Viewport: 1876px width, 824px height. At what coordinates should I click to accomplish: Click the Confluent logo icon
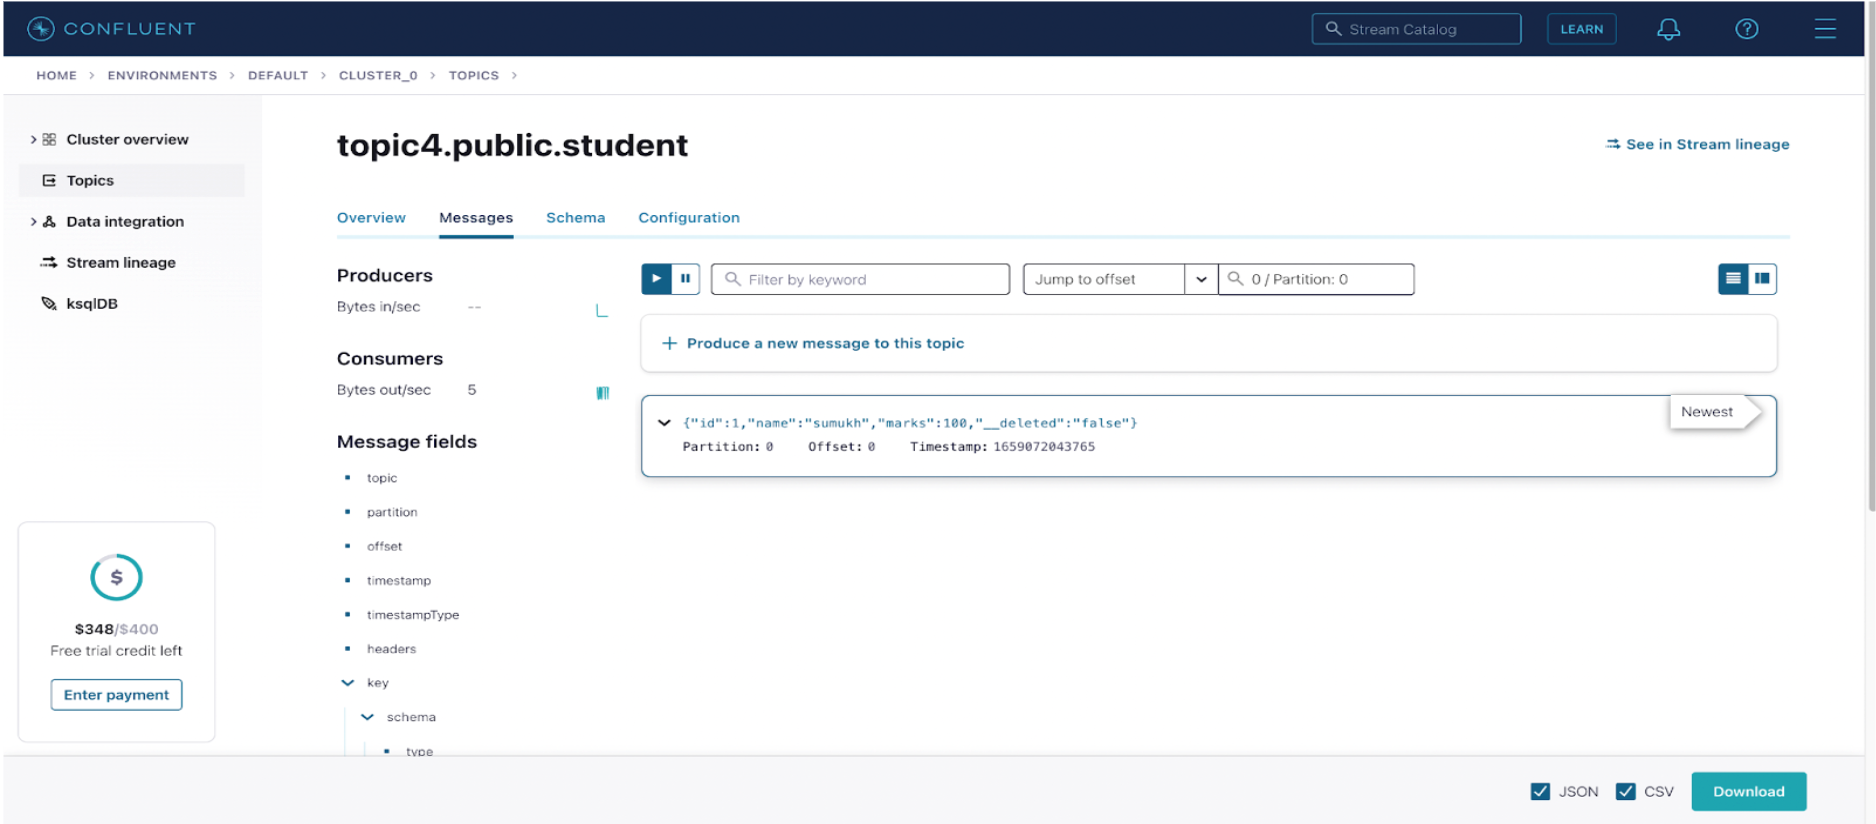coord(41,29)
